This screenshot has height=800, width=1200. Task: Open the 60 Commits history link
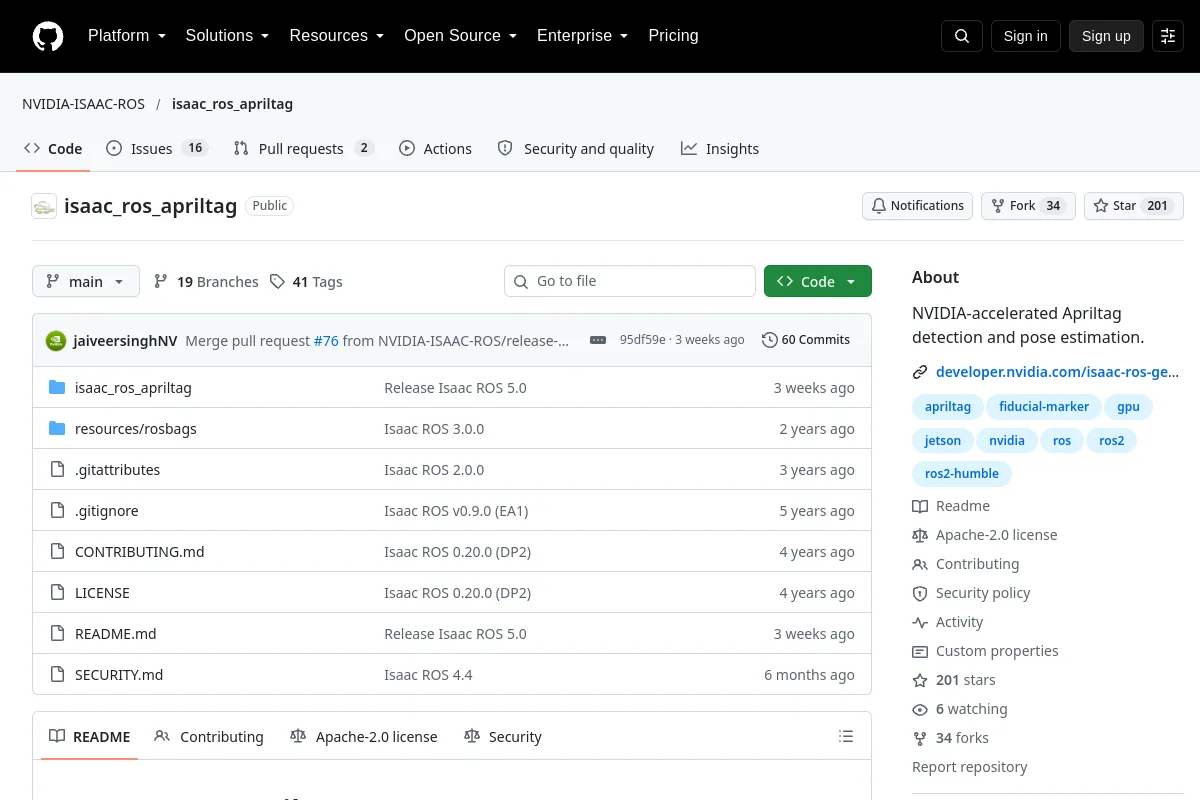pos(806,340)
